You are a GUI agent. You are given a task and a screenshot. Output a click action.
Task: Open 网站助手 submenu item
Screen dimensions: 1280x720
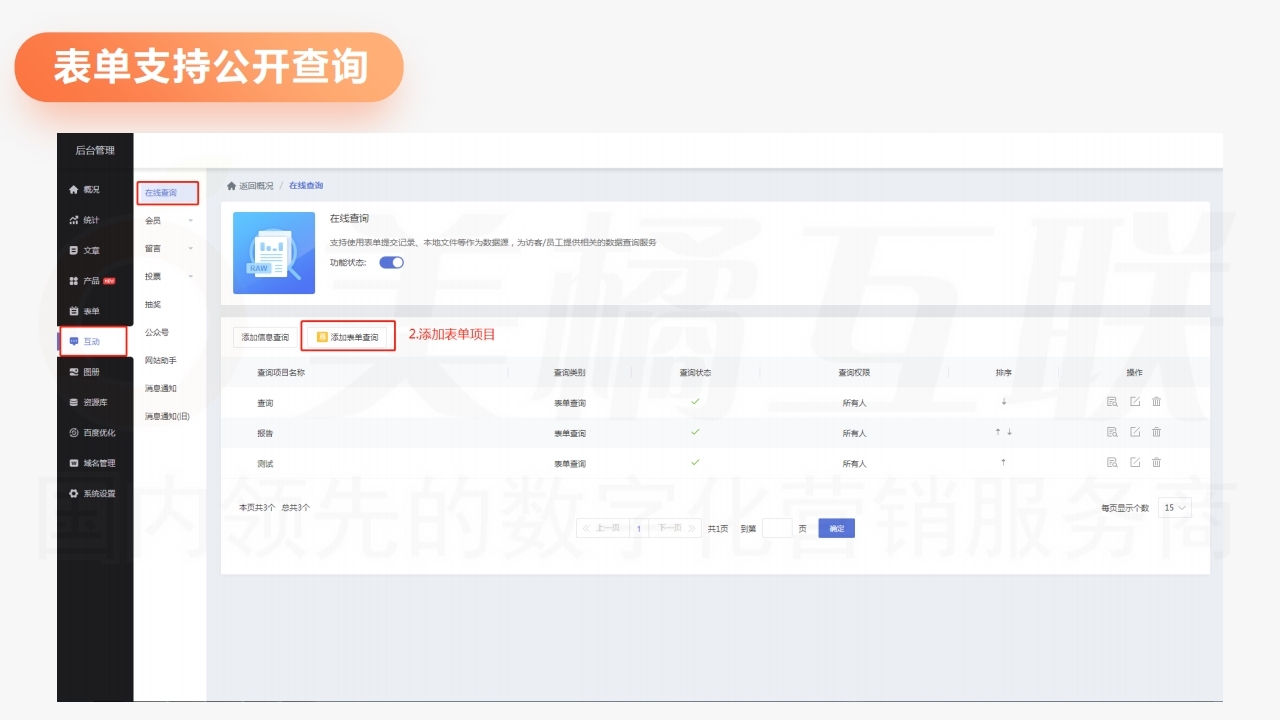pos(161,360)
